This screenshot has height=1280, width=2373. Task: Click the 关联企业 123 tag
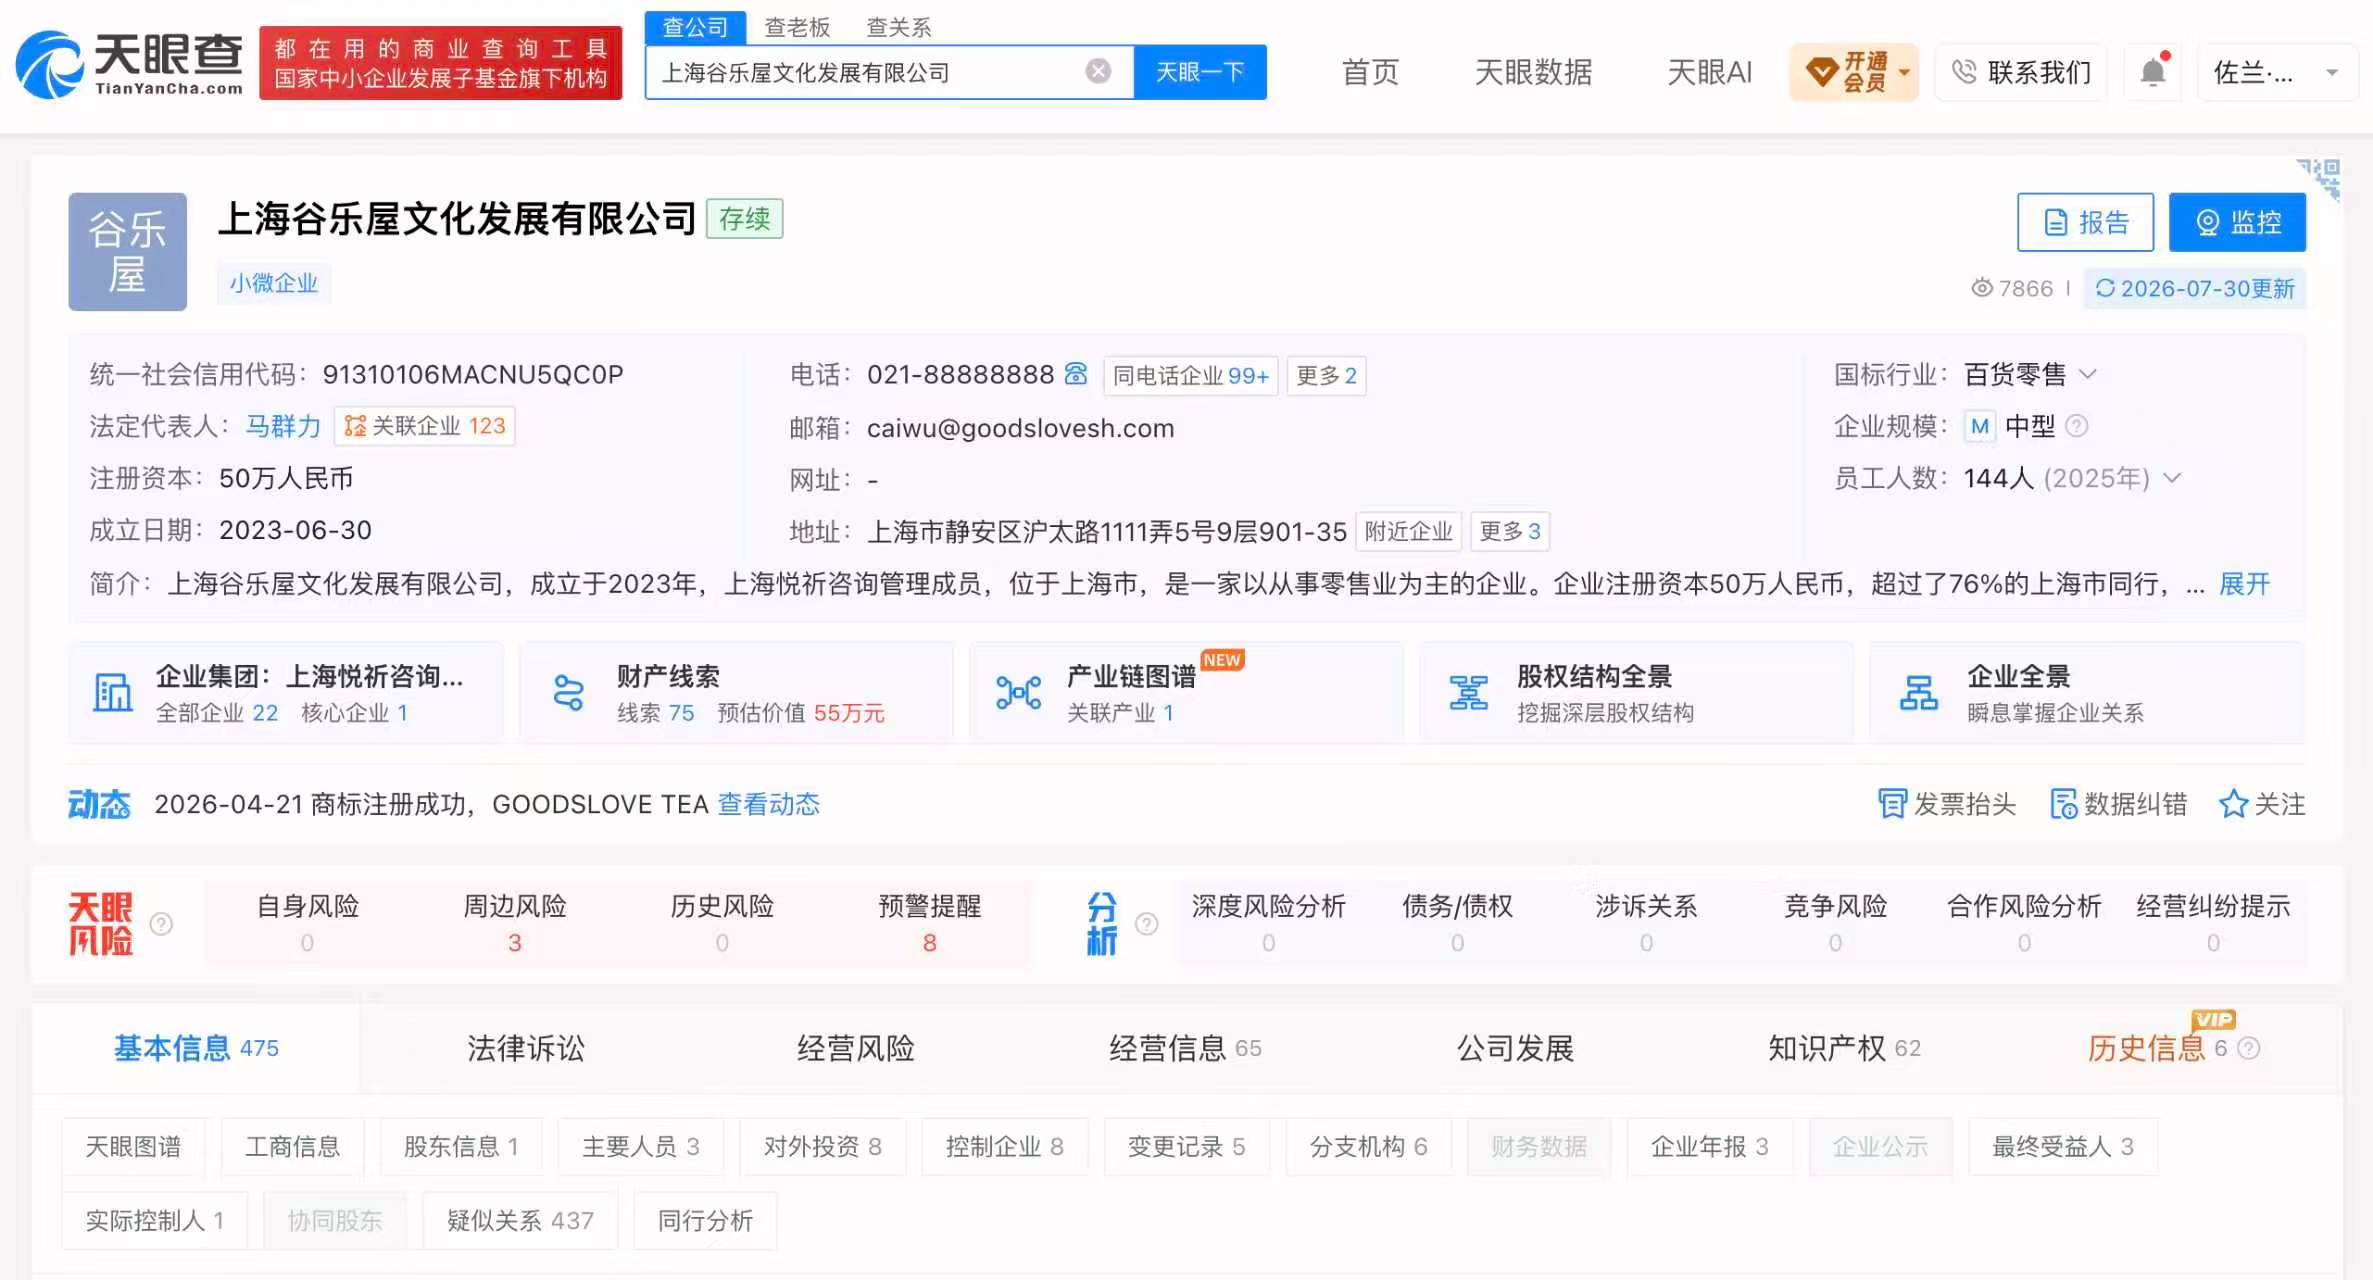click(424, 426)
